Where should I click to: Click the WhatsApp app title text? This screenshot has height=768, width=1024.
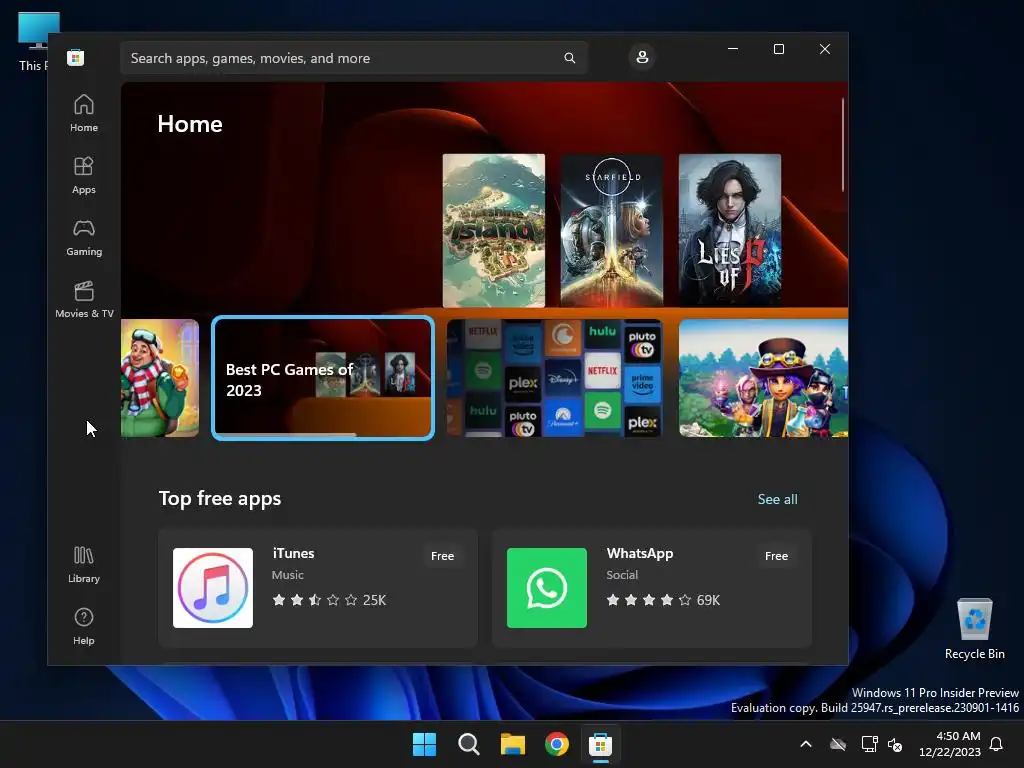639,553
